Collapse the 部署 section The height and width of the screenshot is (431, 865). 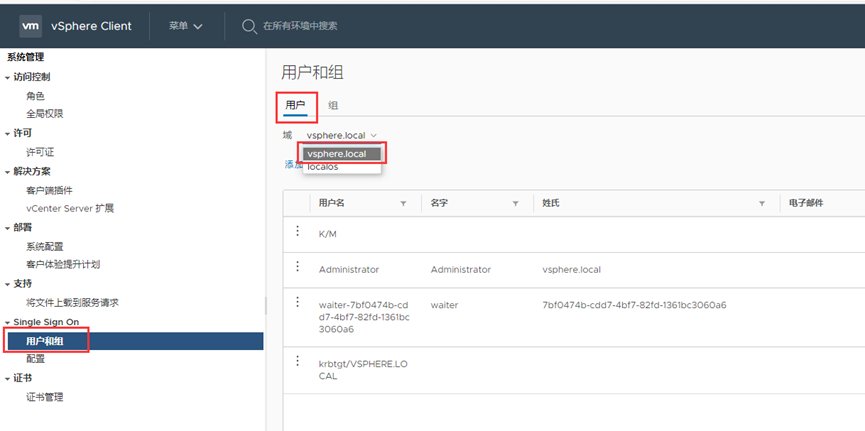click(7, 228)
